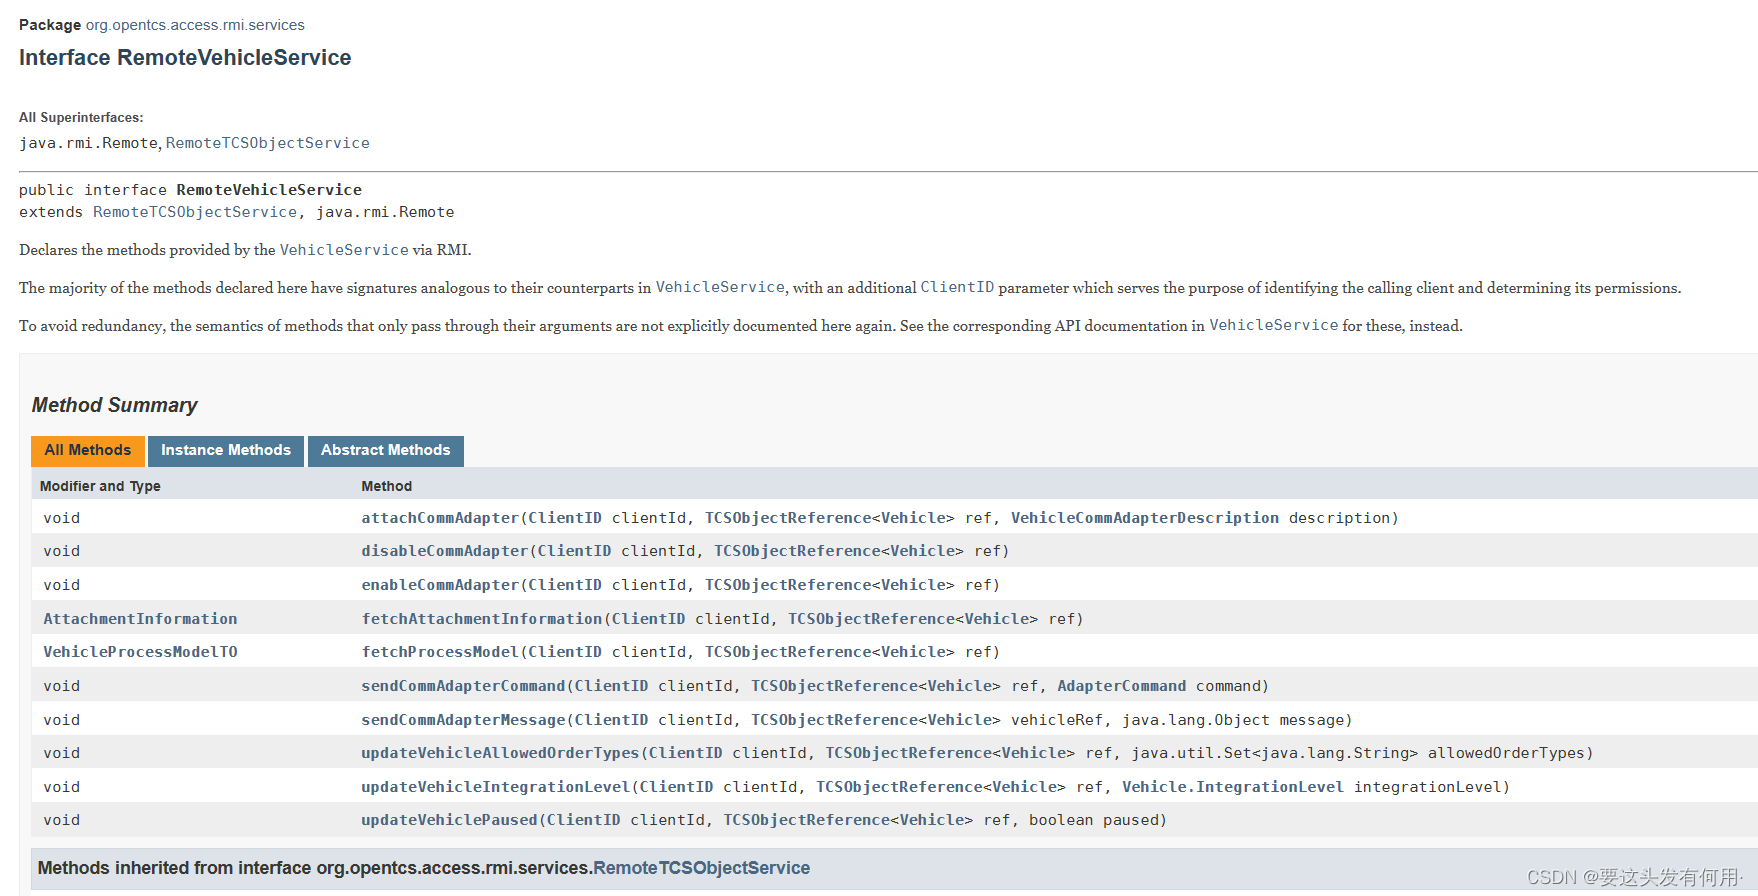1758x896 pixels.
Task: Open VehicleCommAdapterDescription parameter type link
Action: pyautogui.click(x=1145, y=518)
